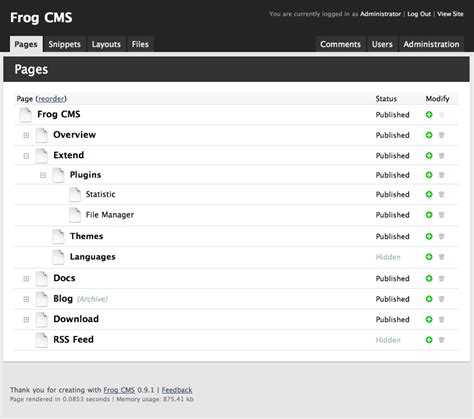474x419 pixels.
Task: Add child page under RSS Feed
Action: 429,340
